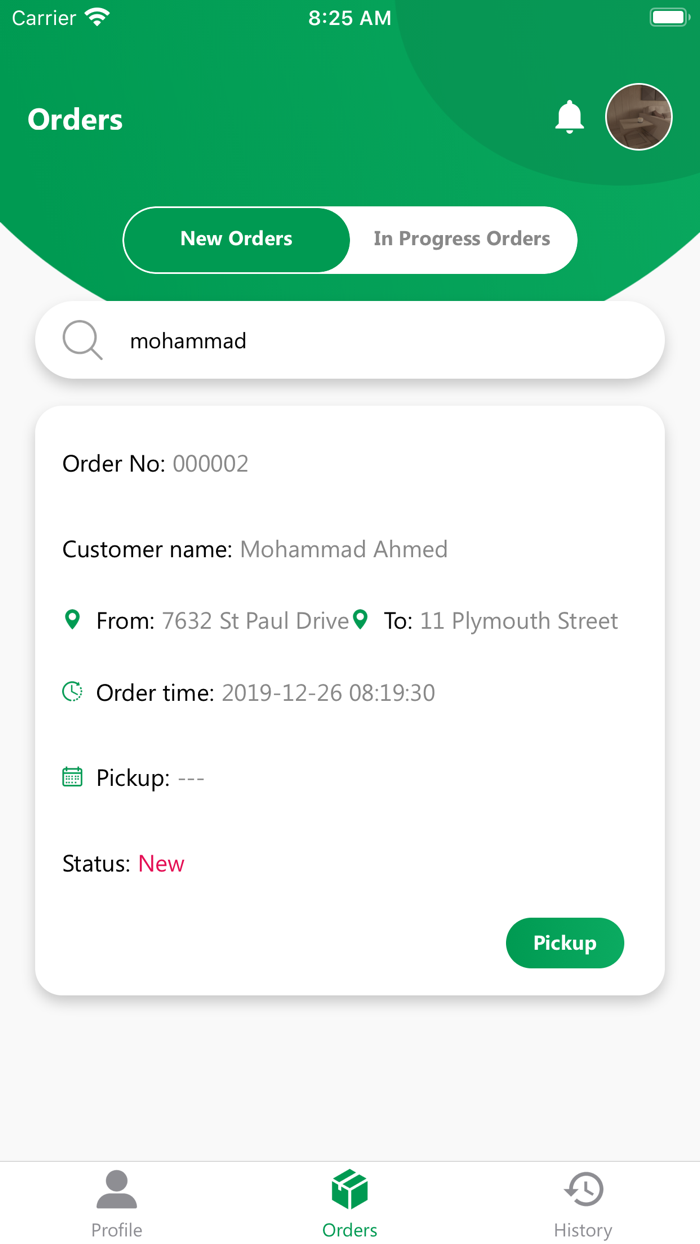Tap the To destination pin icon
This screenshot has width=700, height=1244.
pos(361,620)
